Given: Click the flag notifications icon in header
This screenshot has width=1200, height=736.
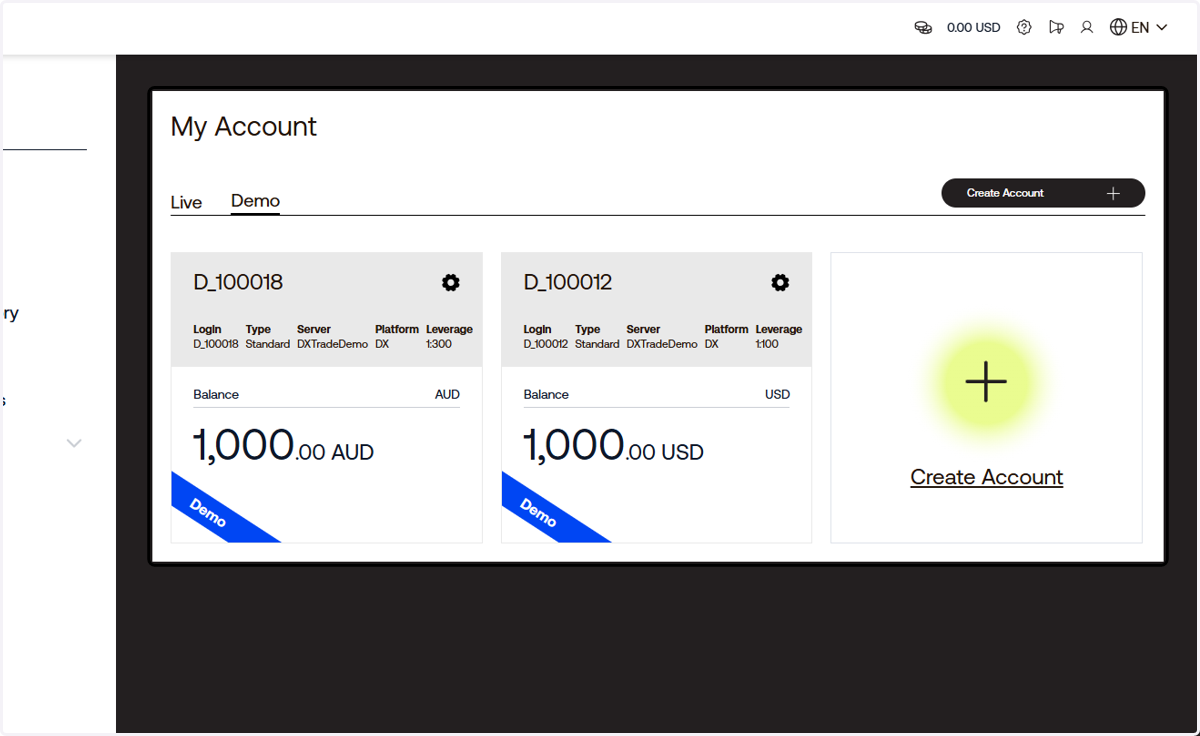Looking at the screenshot, I should coord(1056,28).
